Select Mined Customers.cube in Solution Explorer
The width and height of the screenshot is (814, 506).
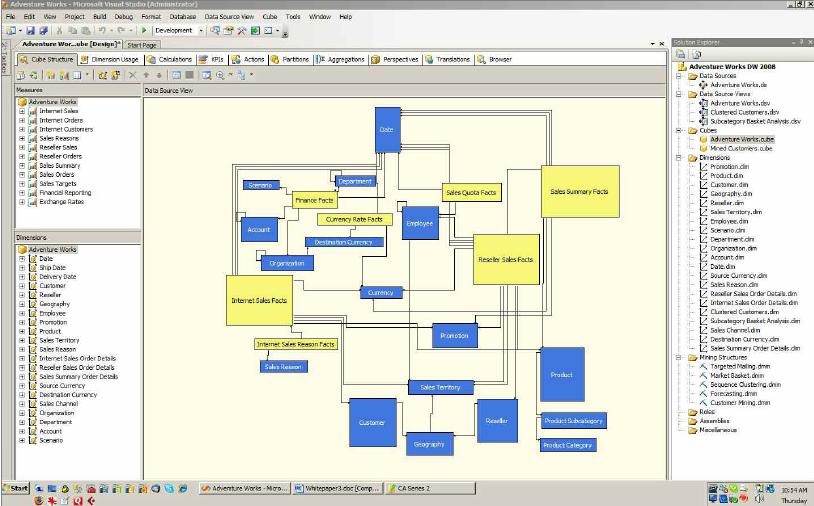(x=741, y=148)
